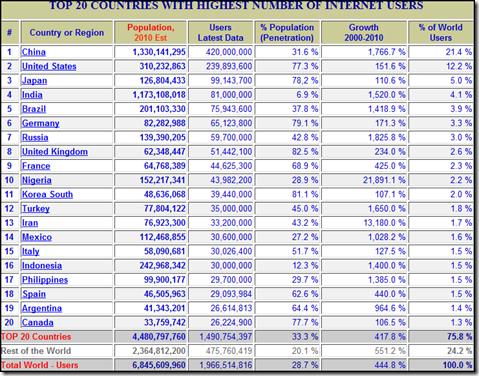The image size is (479, 376).
Task: Click the Total World - Users label
Action: (39, 365)
